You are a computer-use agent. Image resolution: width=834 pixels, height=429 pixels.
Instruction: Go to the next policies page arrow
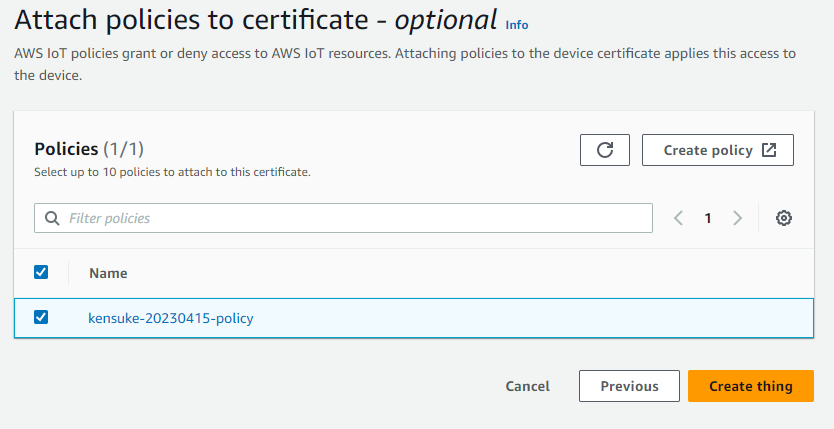click(738, 218)
